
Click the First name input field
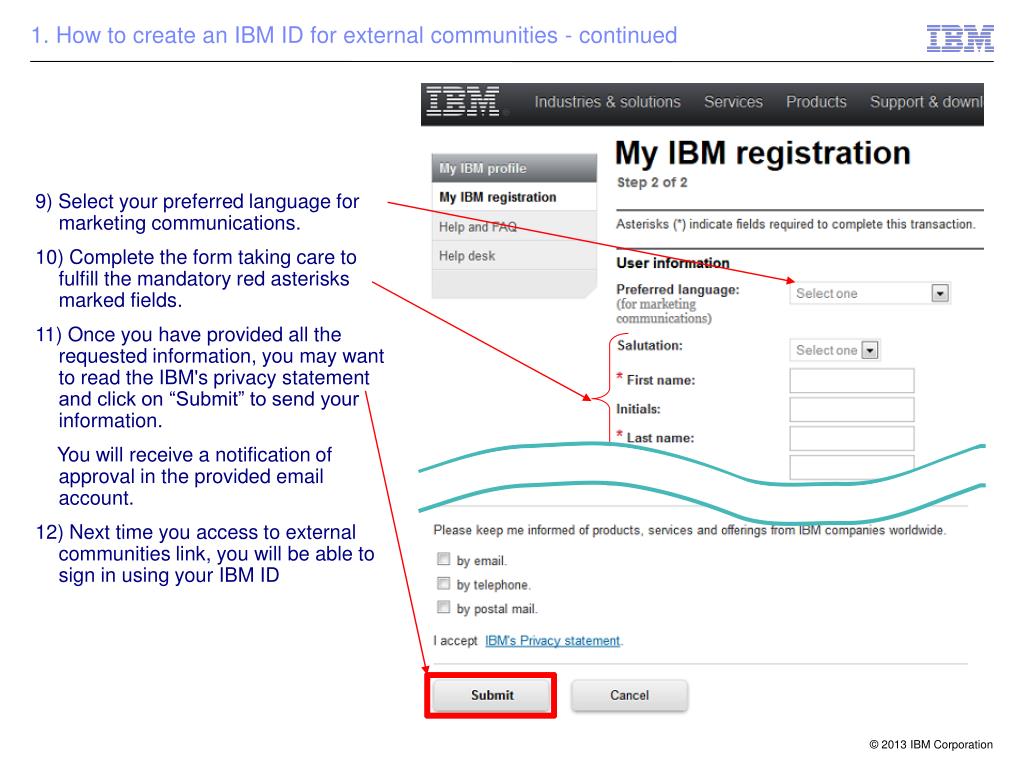[852, 381]
